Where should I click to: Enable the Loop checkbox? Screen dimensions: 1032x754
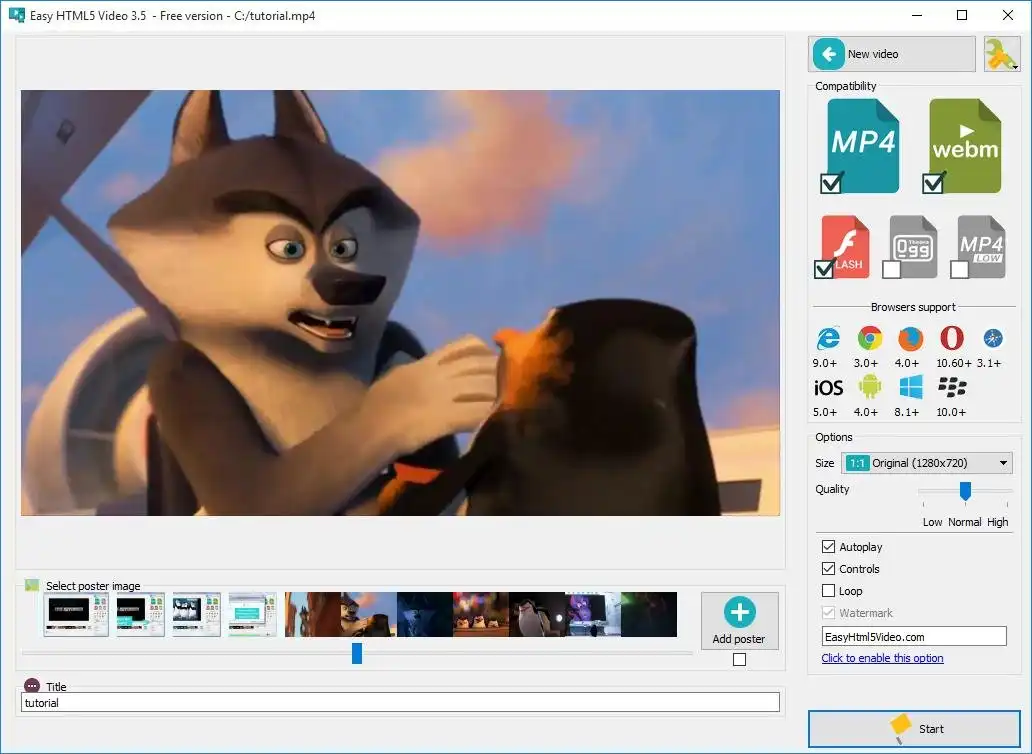coord(829,591)
